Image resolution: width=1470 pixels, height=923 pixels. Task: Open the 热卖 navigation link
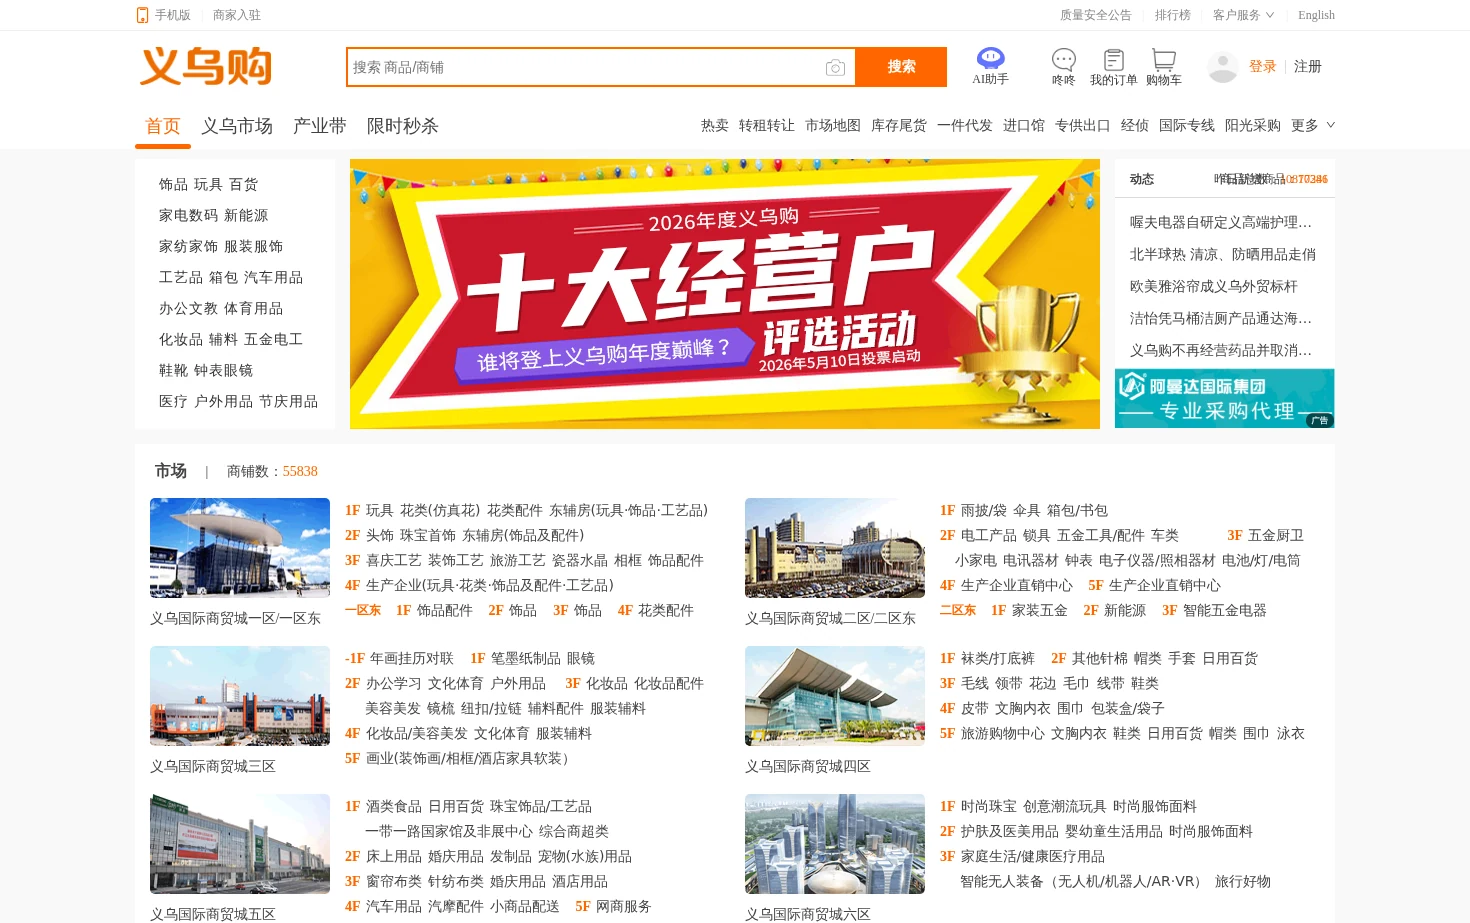click(715, 125)
